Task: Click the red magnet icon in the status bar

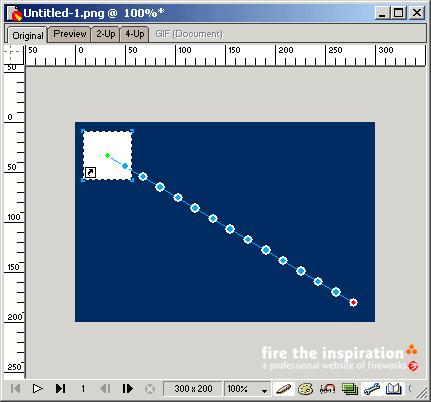Action: point(327,389)
